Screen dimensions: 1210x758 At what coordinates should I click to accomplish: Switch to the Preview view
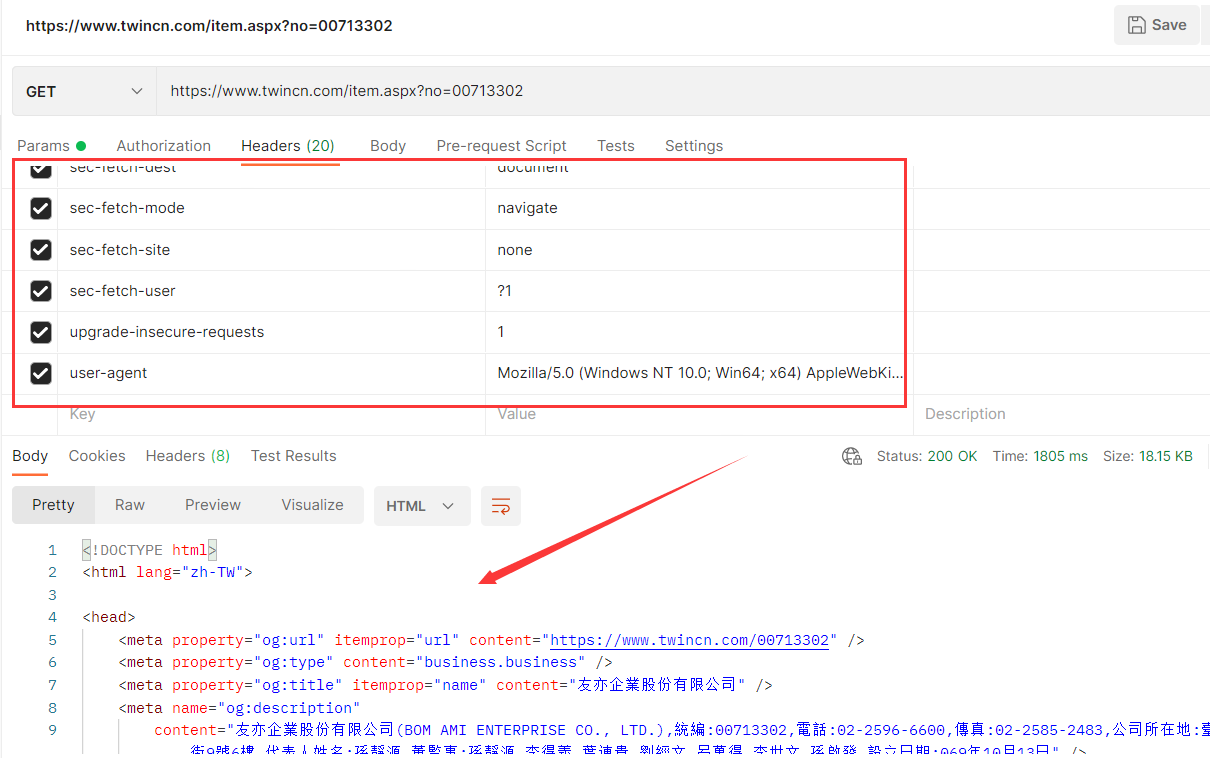tap(213, 505)
